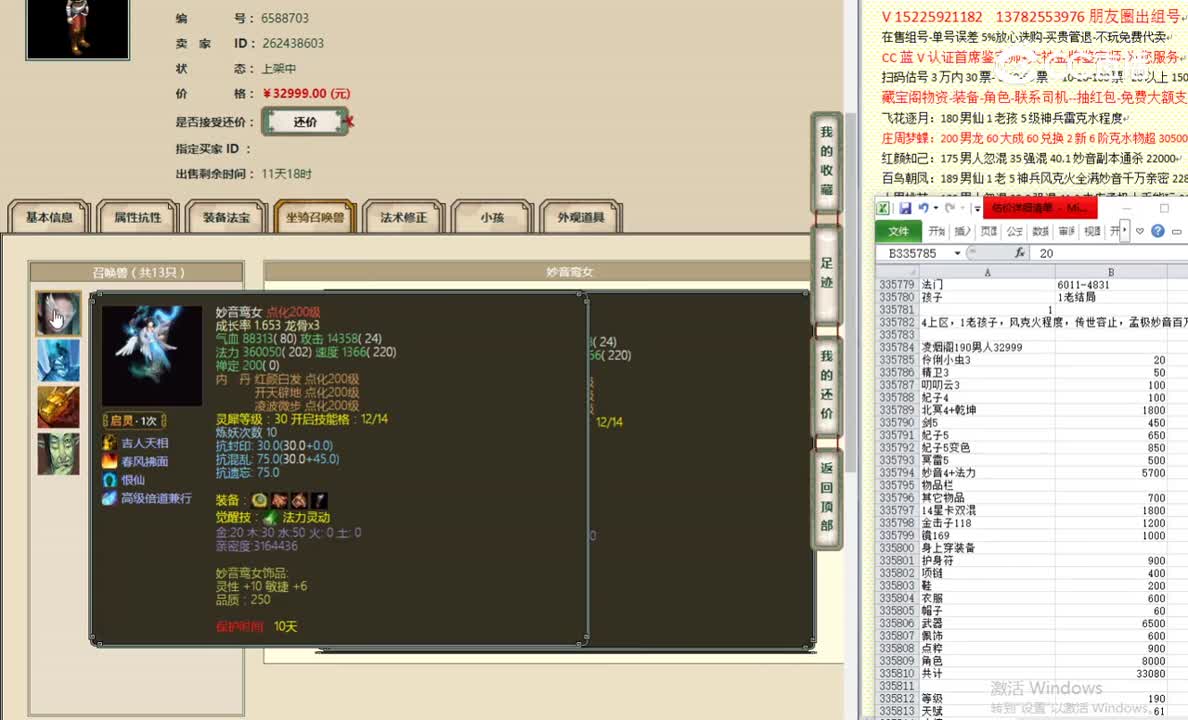The width and height of the screenshot is (1188, 720).
Task: Click the Excel Help question mark icon
Action: 1157,230
